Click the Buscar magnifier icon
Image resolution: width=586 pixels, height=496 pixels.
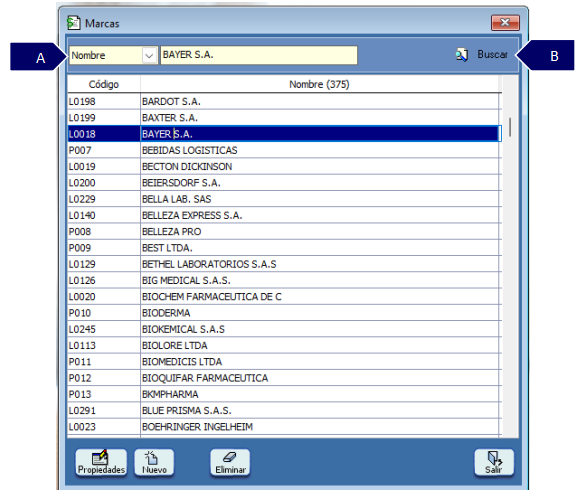point(462,55)
